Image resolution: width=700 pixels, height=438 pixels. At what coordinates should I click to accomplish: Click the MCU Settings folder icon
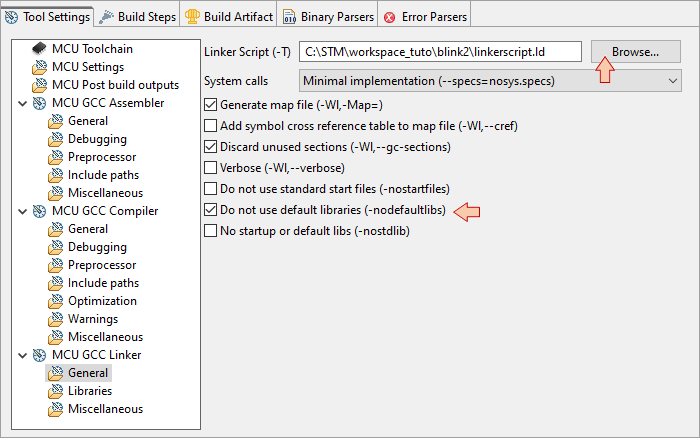click(39, 67)
